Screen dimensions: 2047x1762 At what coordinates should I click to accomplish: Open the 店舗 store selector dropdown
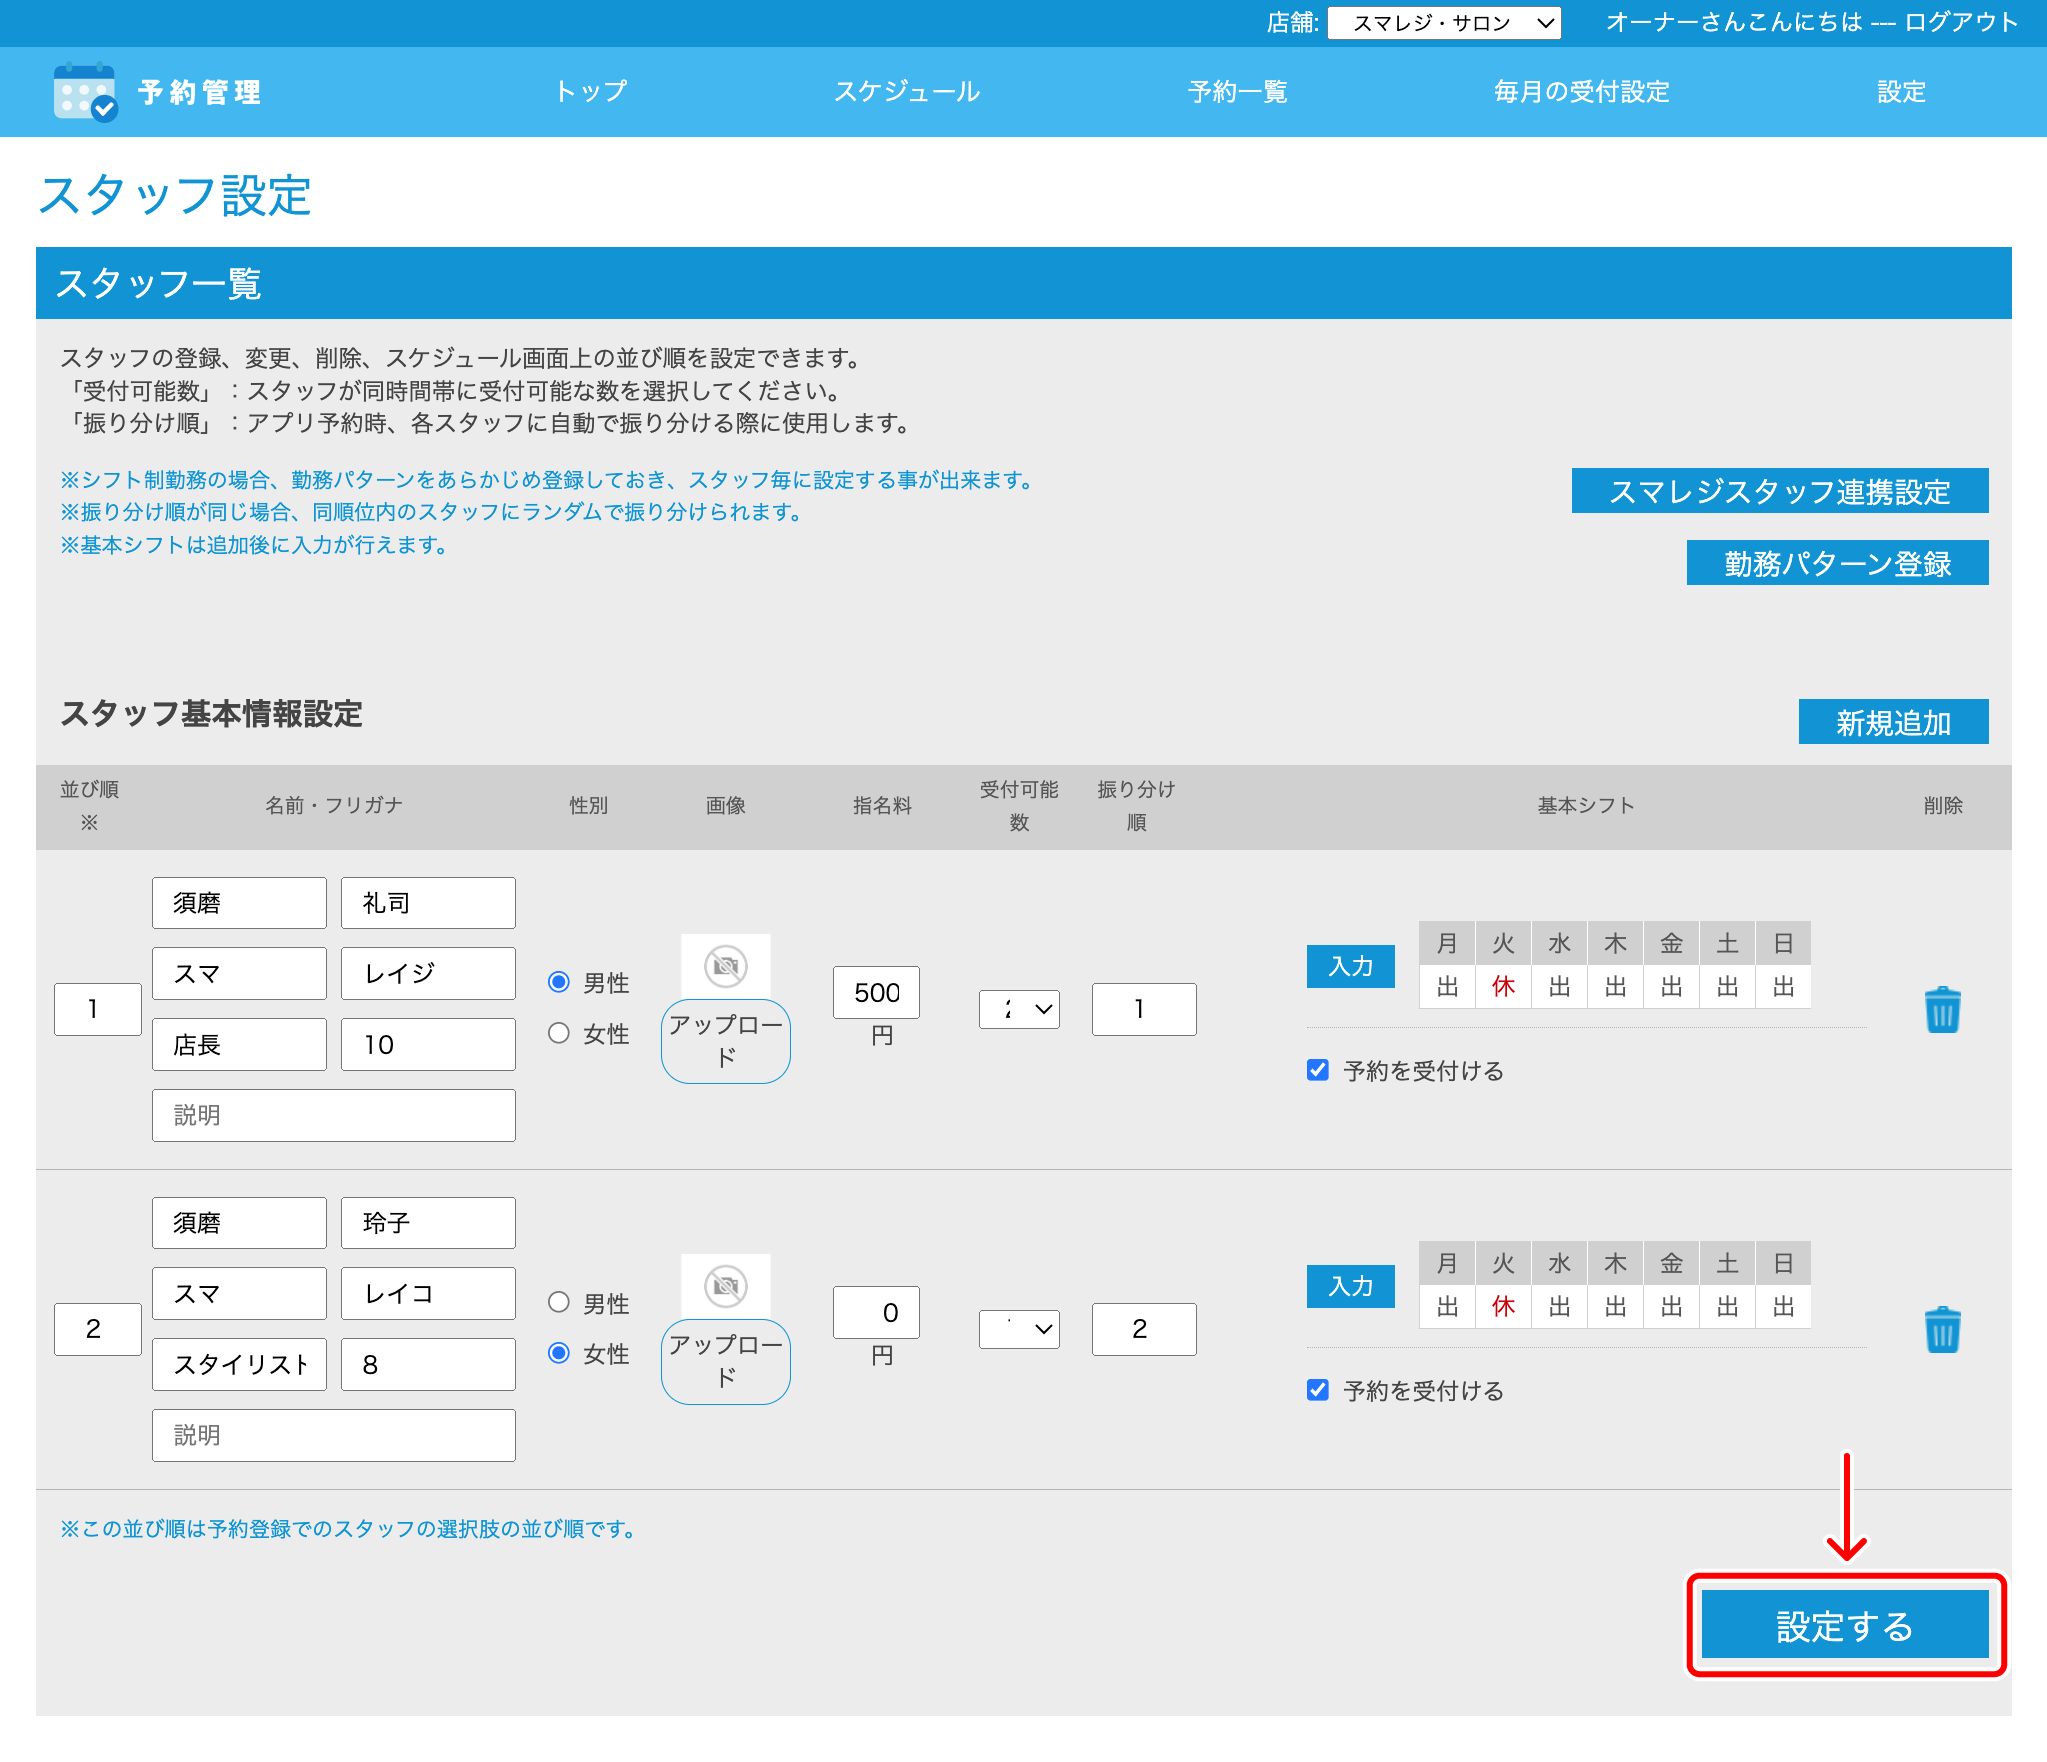(1444, 23)
